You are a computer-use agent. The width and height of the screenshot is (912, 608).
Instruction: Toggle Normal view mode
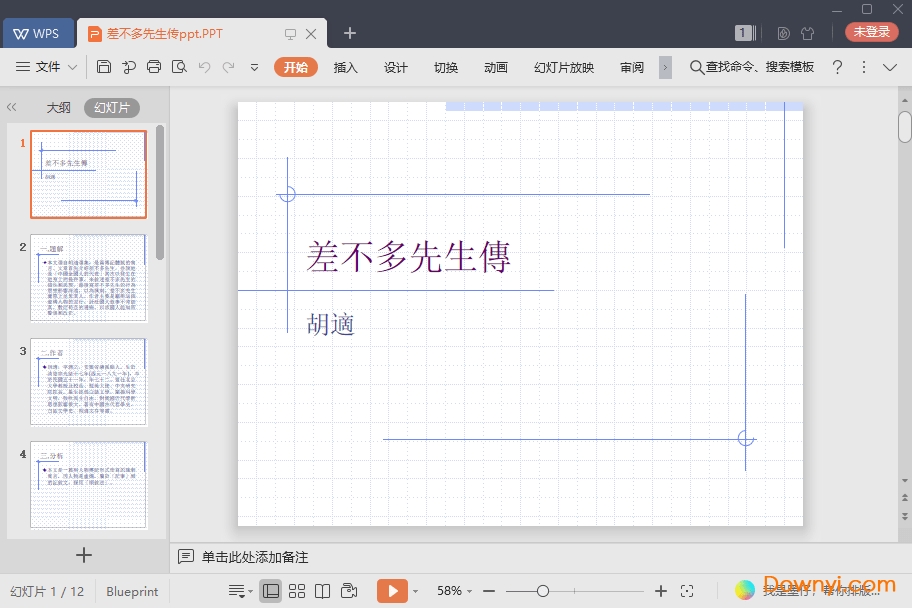click(270, 590)
